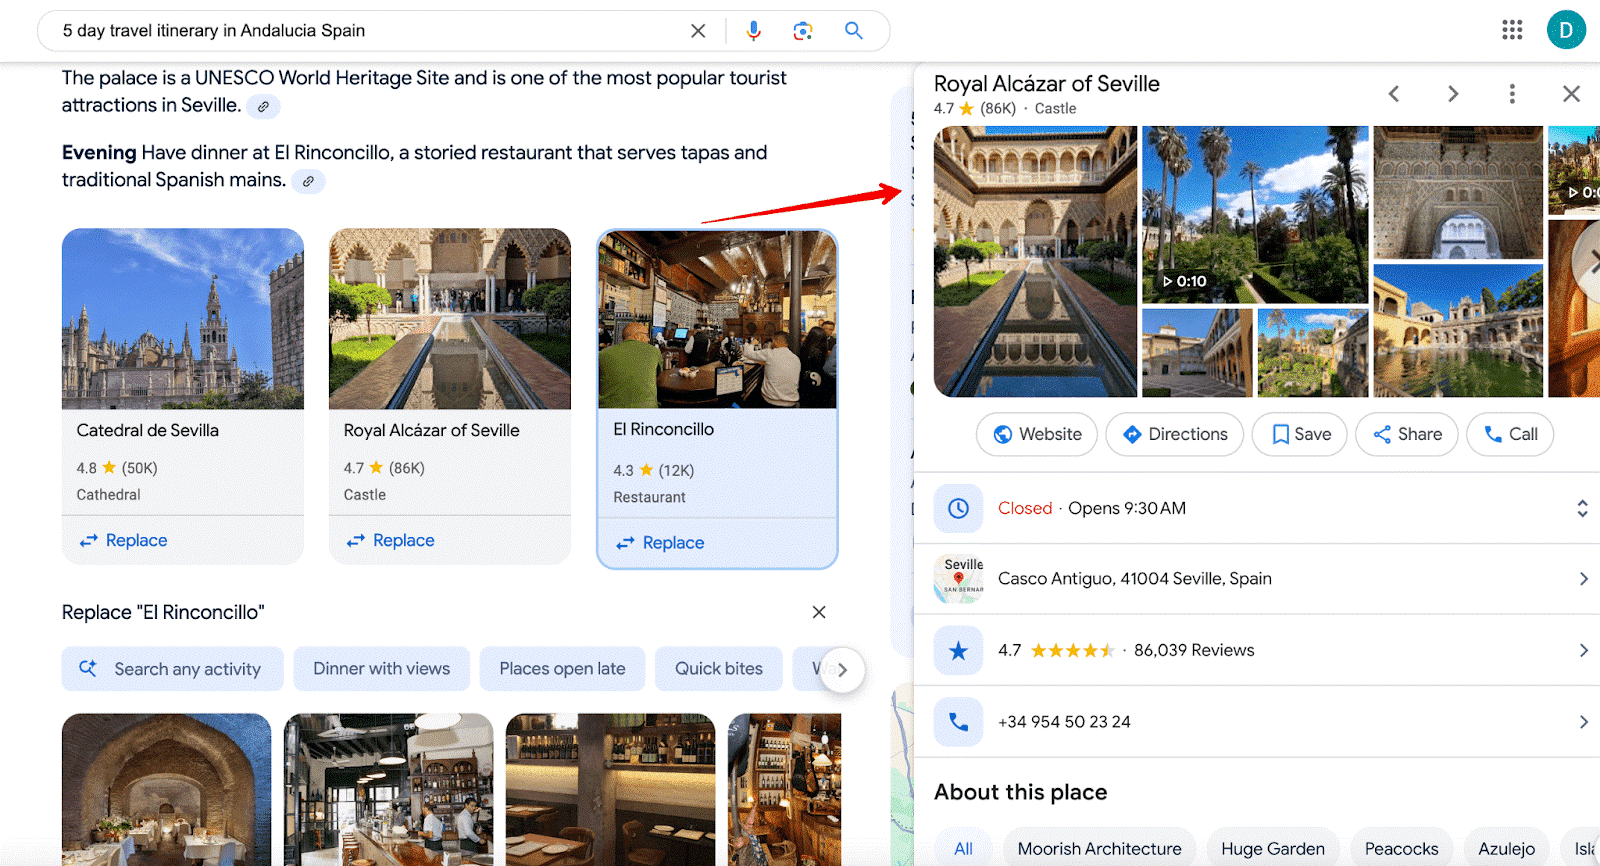Open more options three-dot menu
The width and height of the screenshot is (1600, 866).
click(x=1512, y=94)
